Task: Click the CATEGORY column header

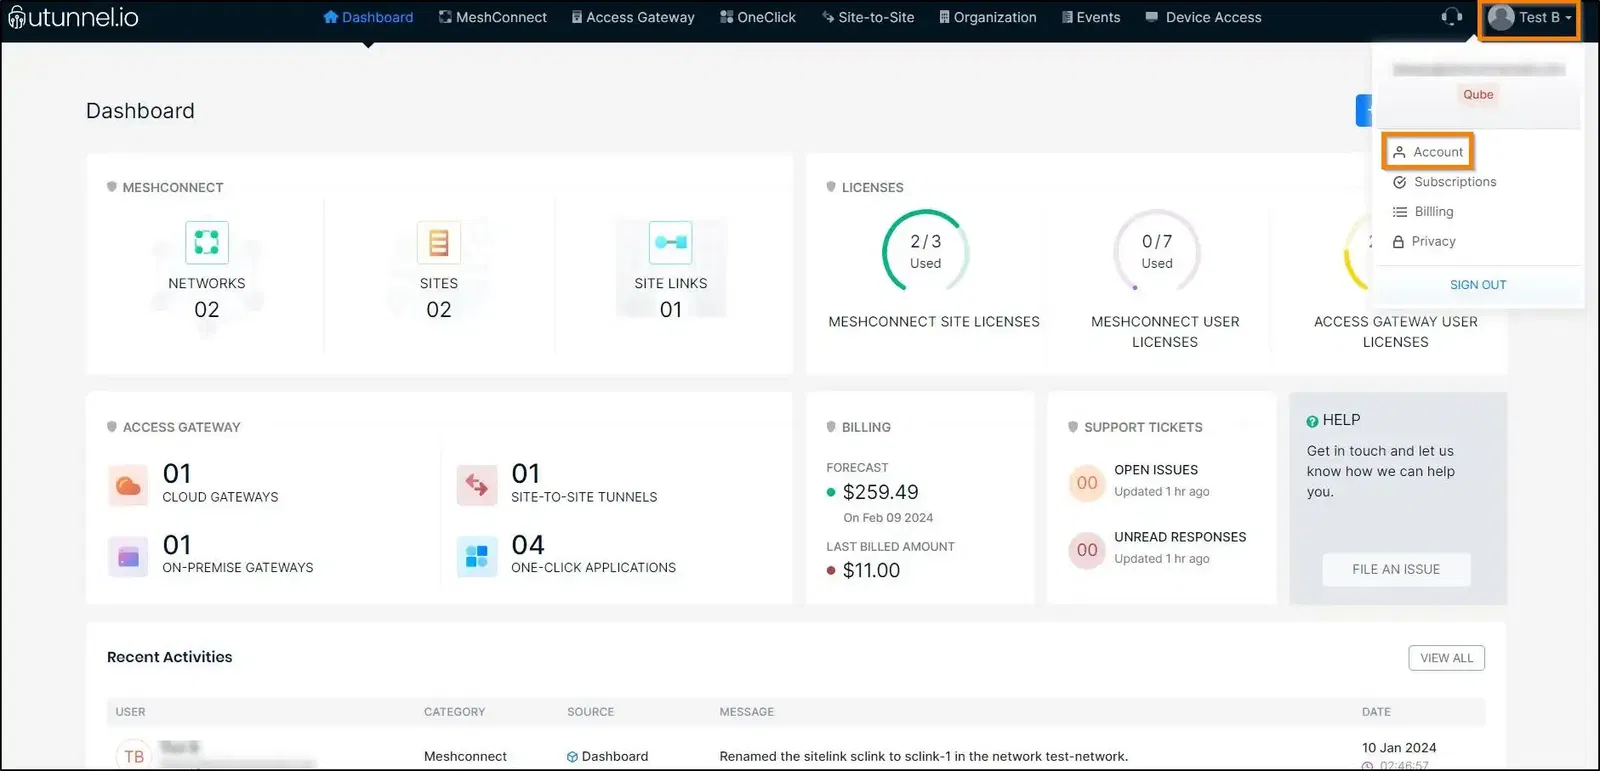Action: (x=454, y=712)
